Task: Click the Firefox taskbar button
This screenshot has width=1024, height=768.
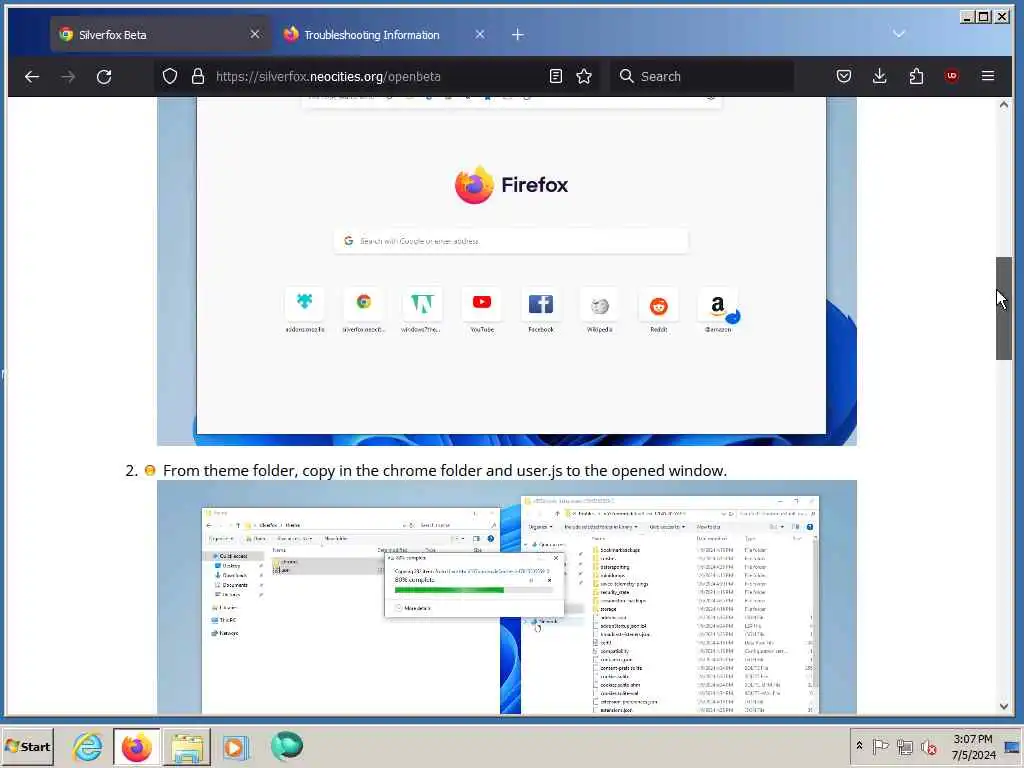Action: pyautogui.click(x=136, y=746)
